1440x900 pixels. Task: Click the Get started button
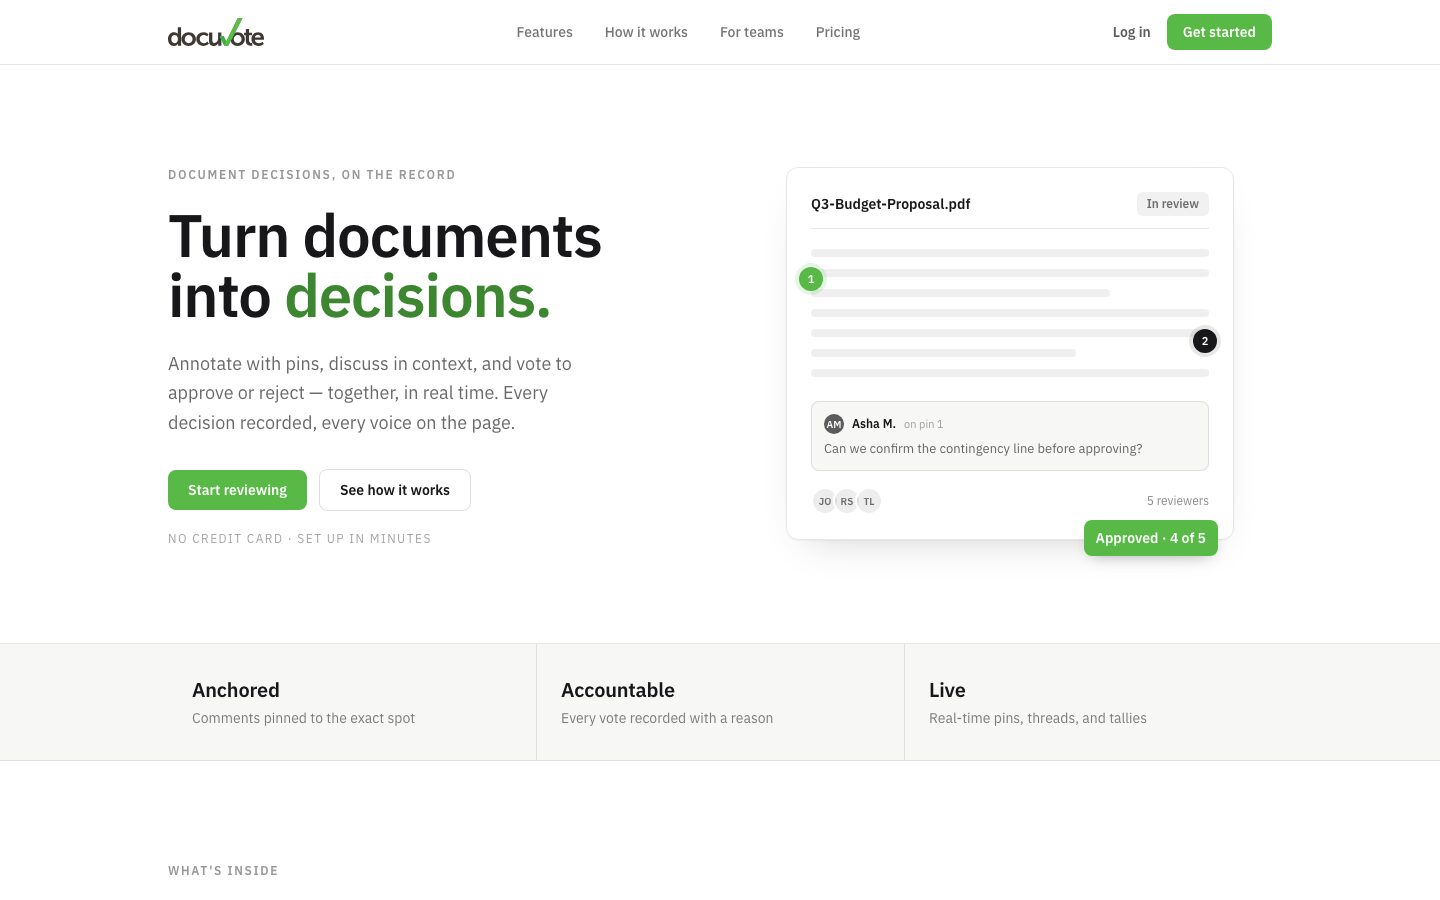[1219, 32]
